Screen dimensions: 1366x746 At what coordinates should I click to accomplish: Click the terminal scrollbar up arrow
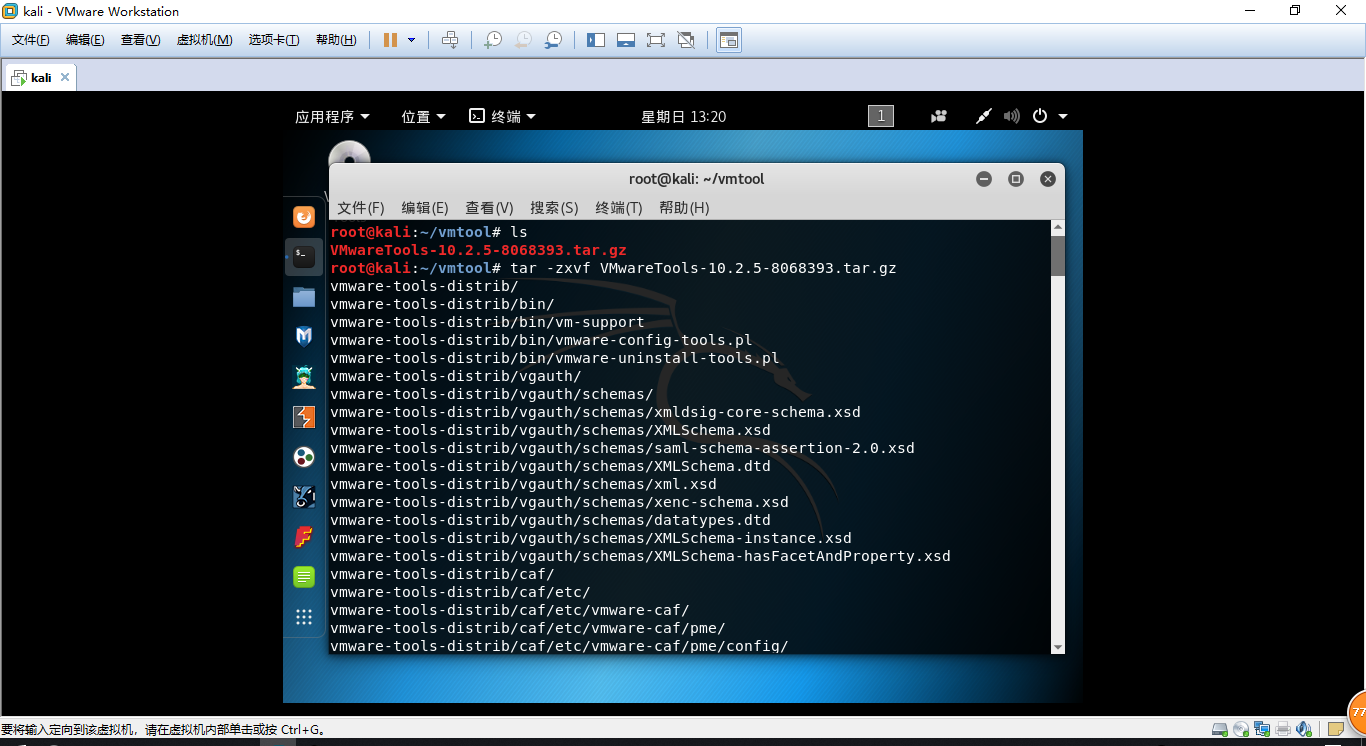1058,228
